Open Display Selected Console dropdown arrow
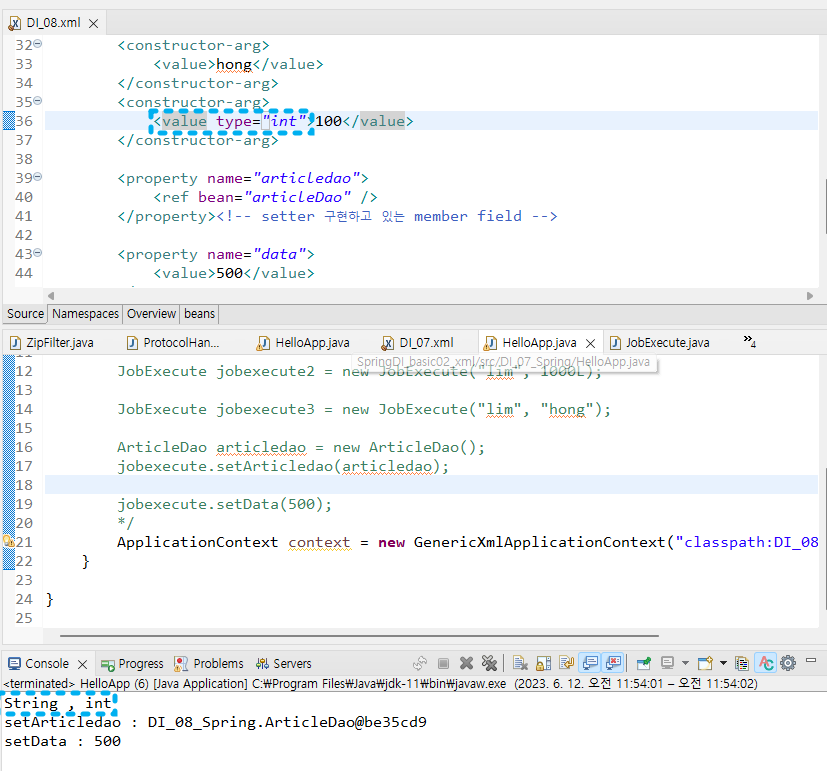 point(685,663)
